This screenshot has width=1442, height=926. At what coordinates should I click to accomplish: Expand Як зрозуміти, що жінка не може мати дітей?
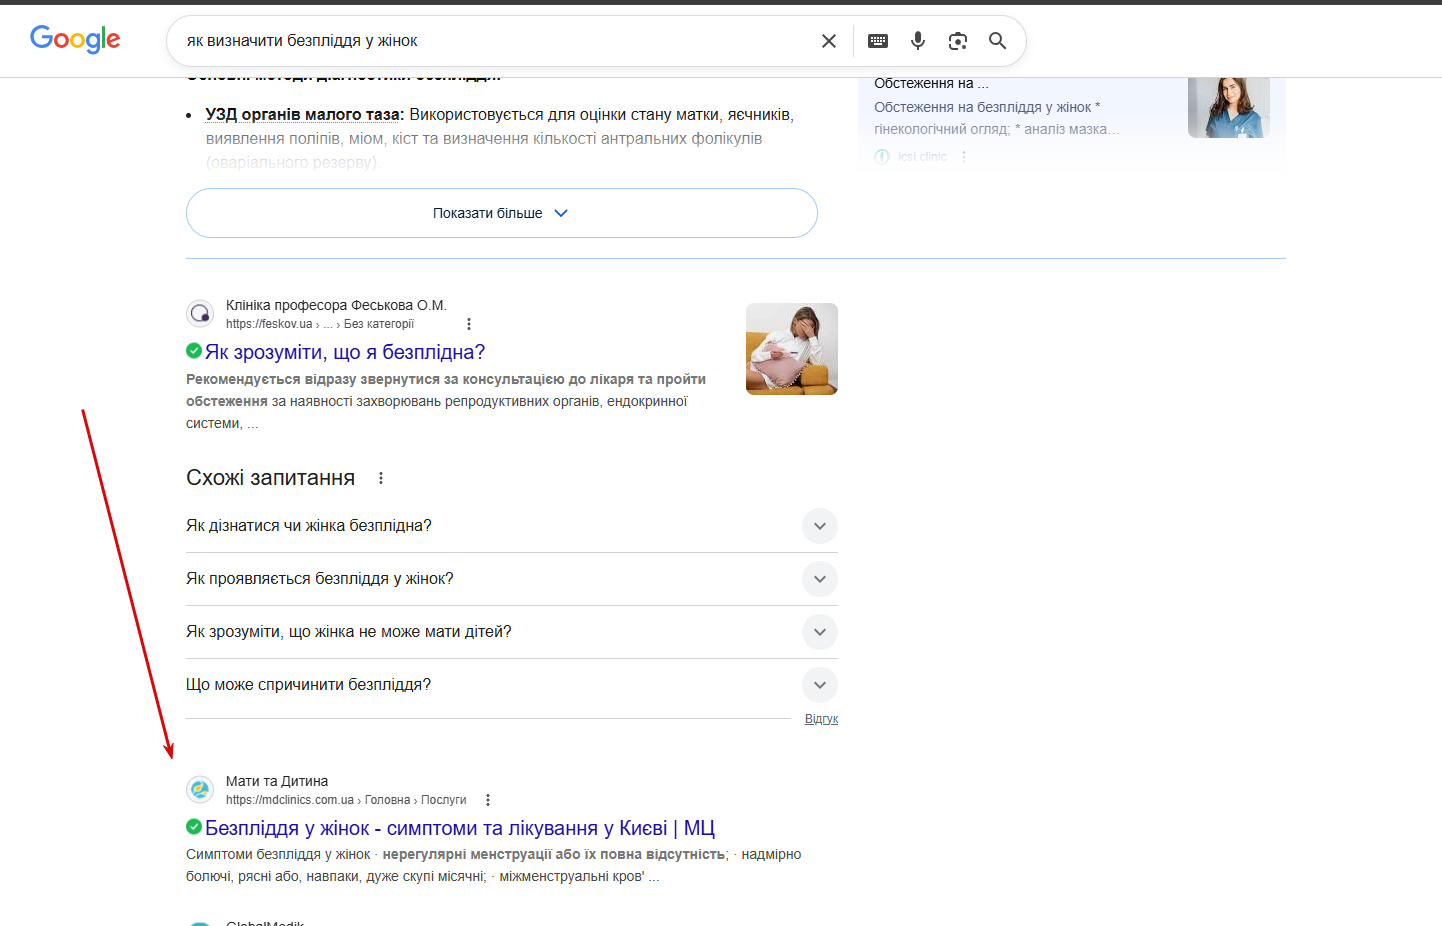(512, 632)
